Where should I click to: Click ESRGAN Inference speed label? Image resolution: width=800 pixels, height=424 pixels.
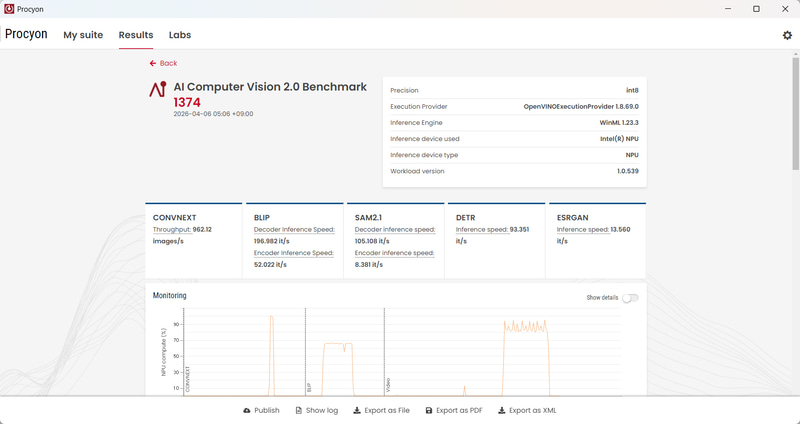tap(583, 230)
